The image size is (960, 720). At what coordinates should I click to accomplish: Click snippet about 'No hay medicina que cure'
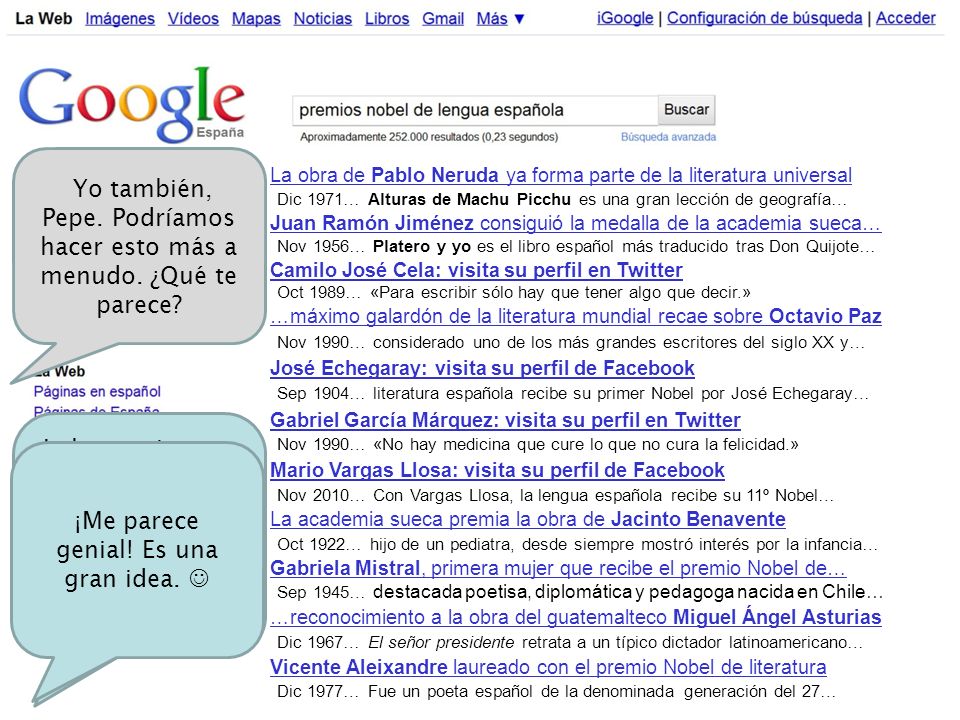(538, 444)
